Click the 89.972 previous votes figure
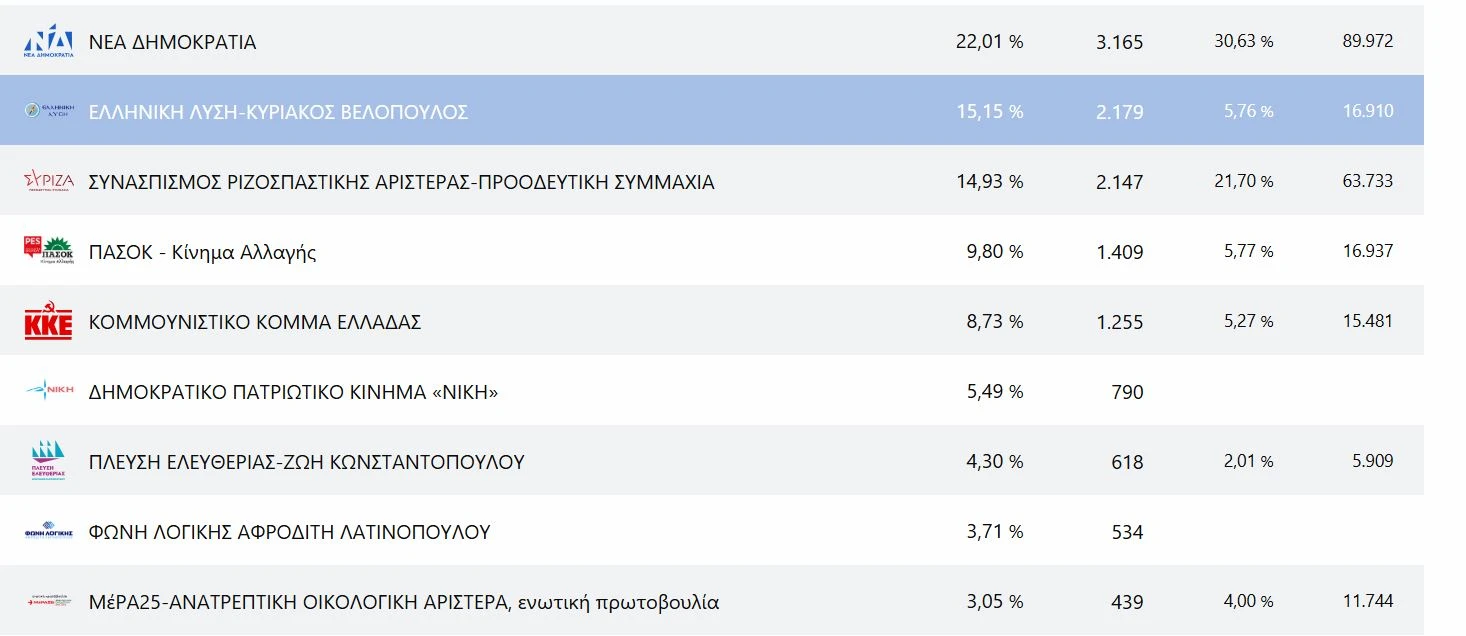The height and width of the screenshot is (636, 1466). click(1367, 41)
